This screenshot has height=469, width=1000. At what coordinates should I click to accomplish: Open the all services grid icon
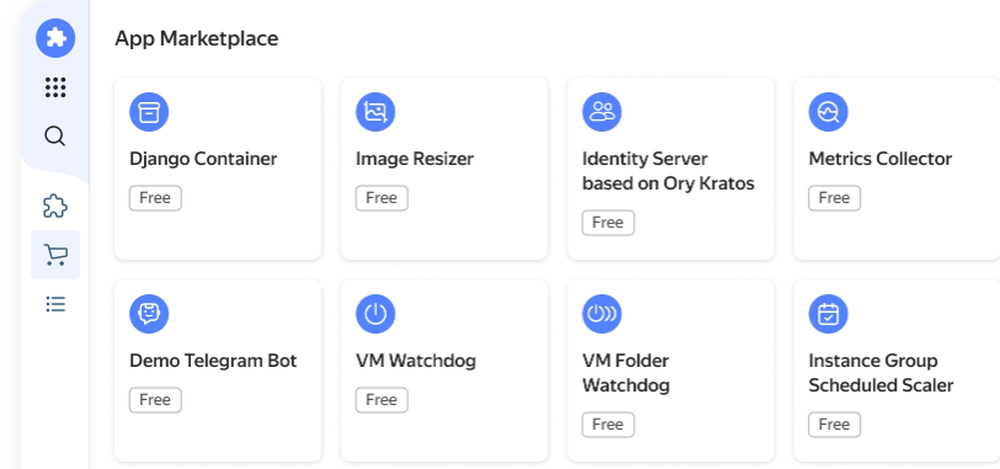[x=56, y=87]
